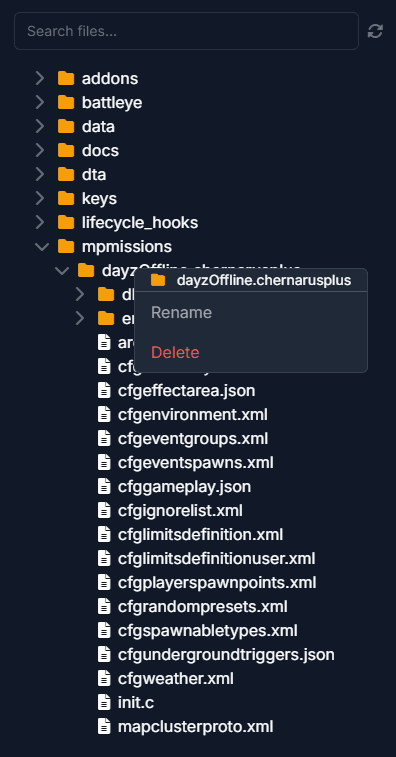Click the dta folder icon
Screen dimensions: 396x757
[x=66, y=174]
